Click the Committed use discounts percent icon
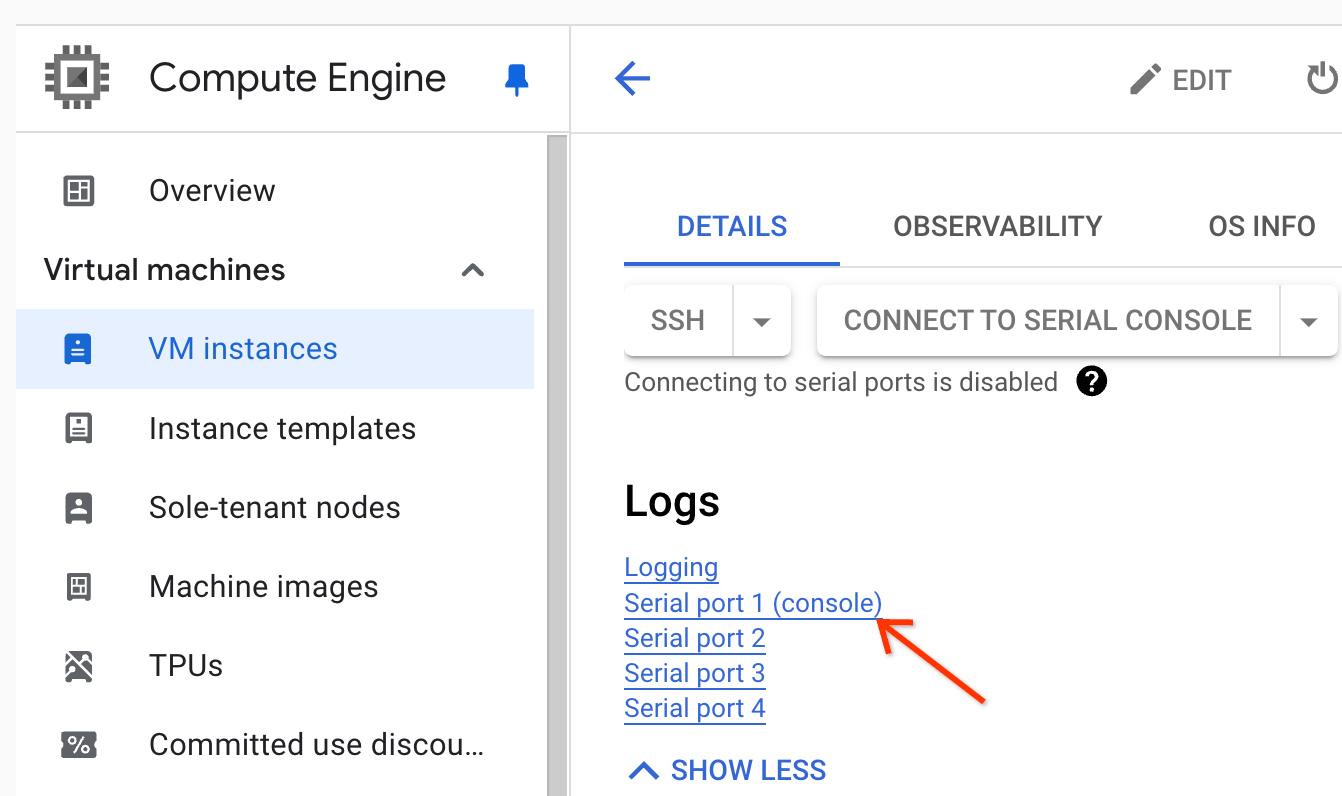 (76, 744)
